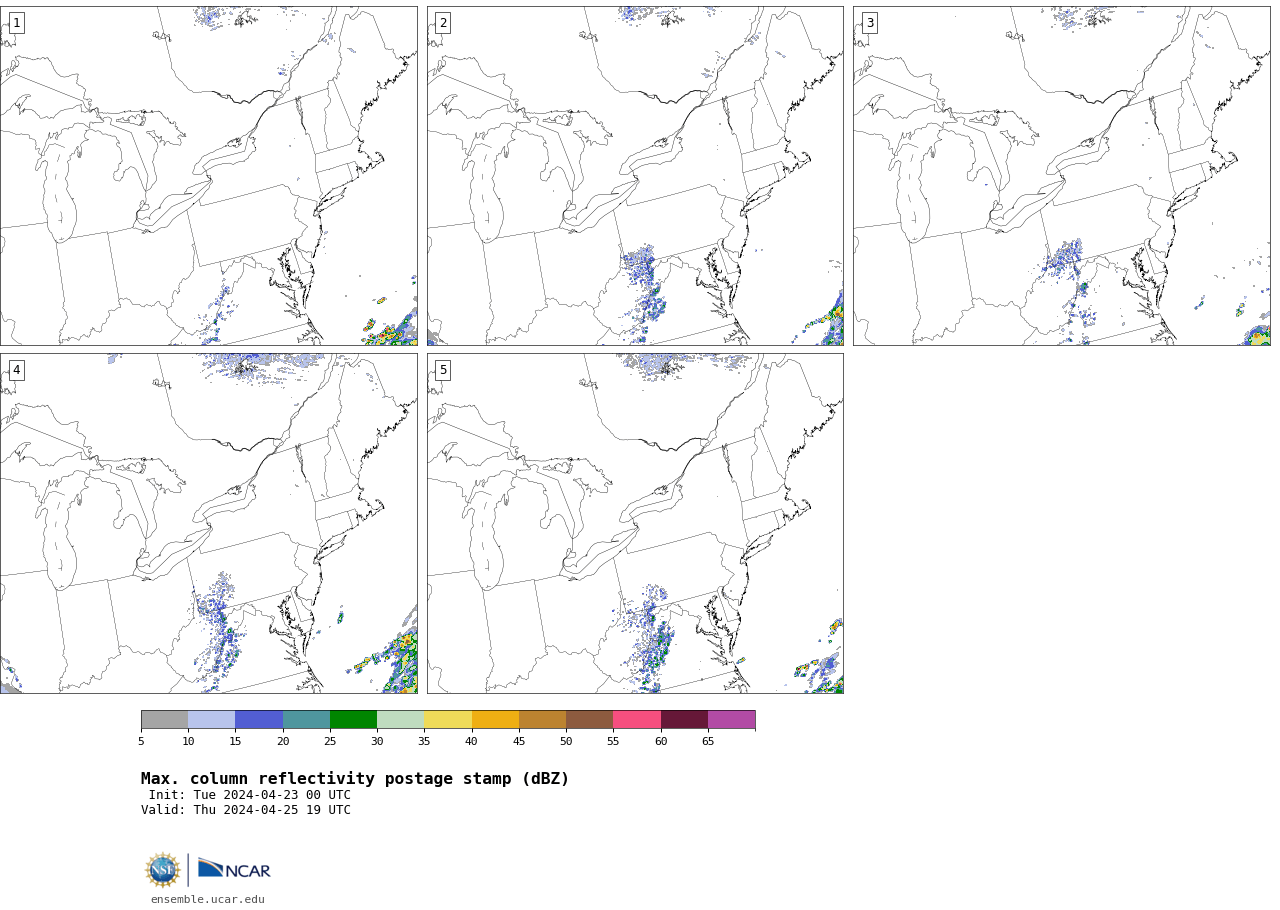The width and height of the screenshot is (1280, 910).
Task: Click the dark brown 50-55 dBZ swatch
Action: pos(590,720)
